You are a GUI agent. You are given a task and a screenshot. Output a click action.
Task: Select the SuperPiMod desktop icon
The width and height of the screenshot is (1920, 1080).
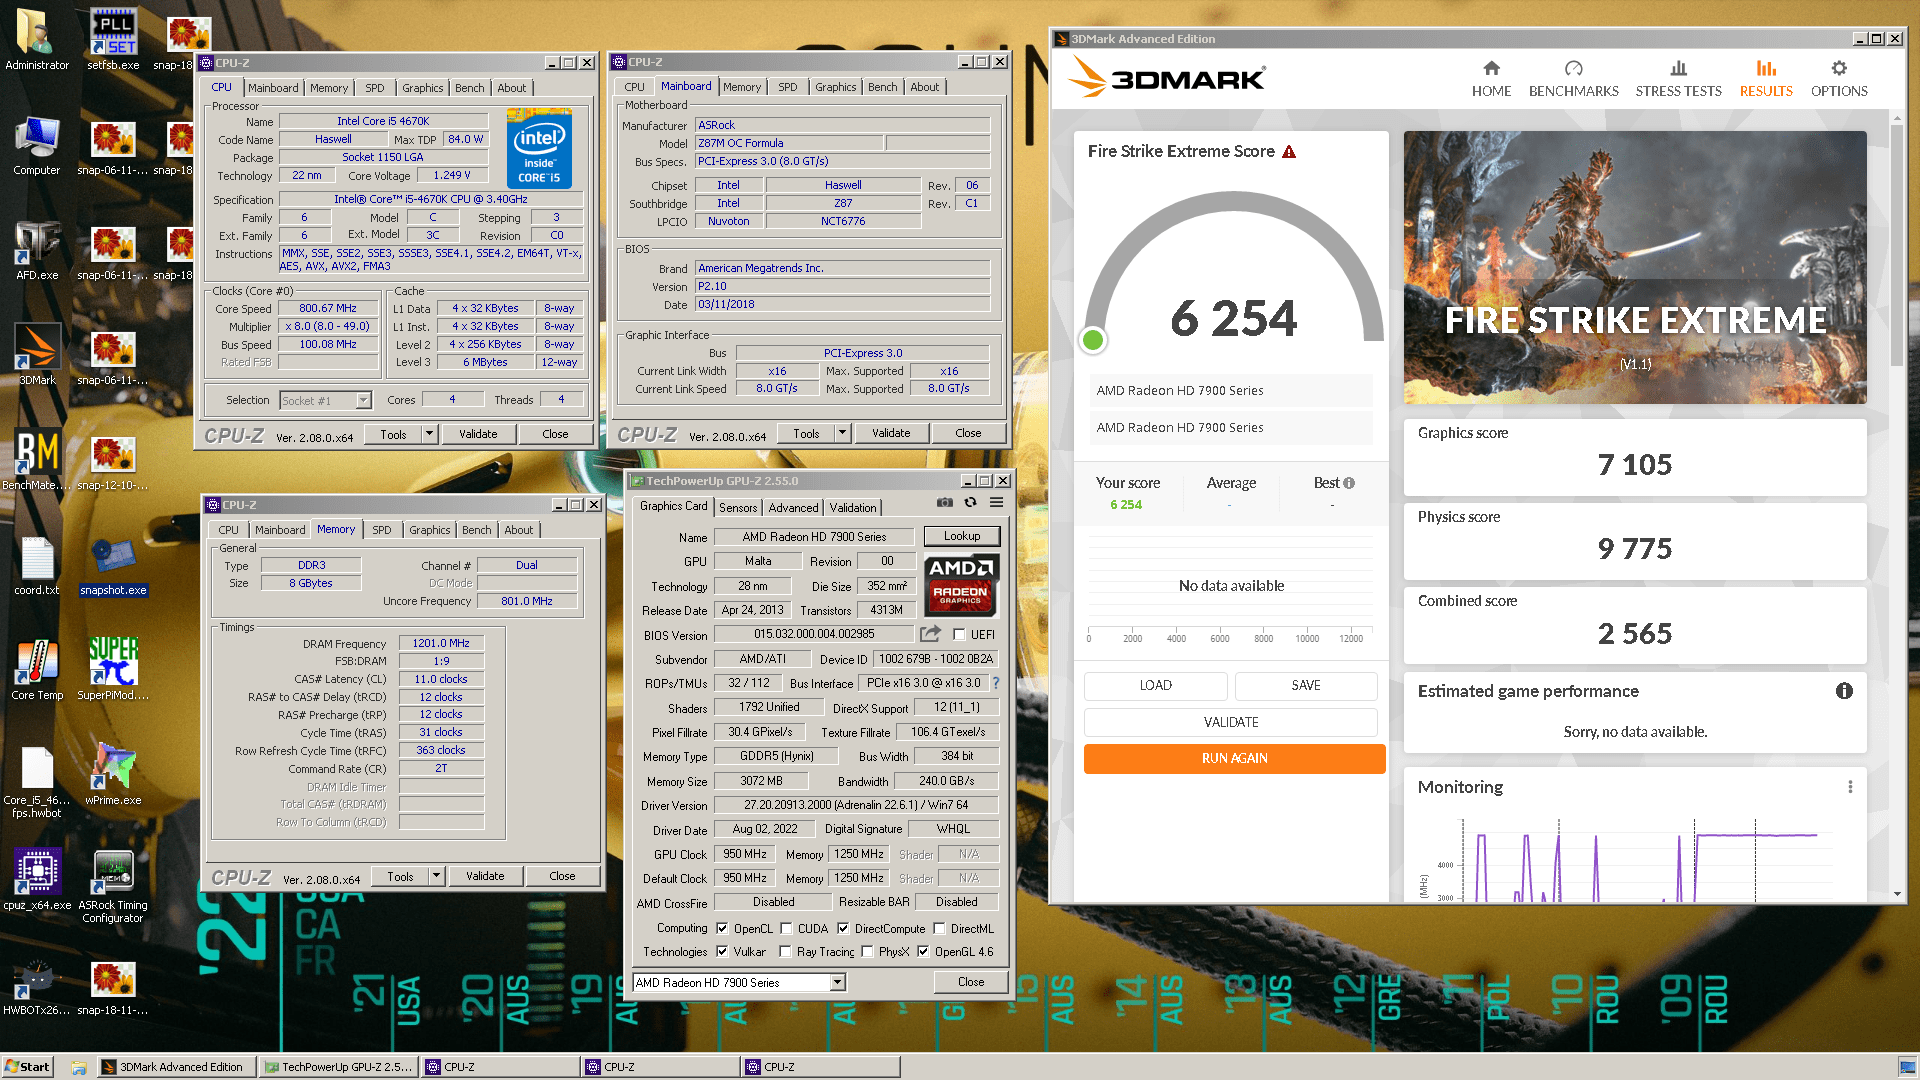point(113,670)
